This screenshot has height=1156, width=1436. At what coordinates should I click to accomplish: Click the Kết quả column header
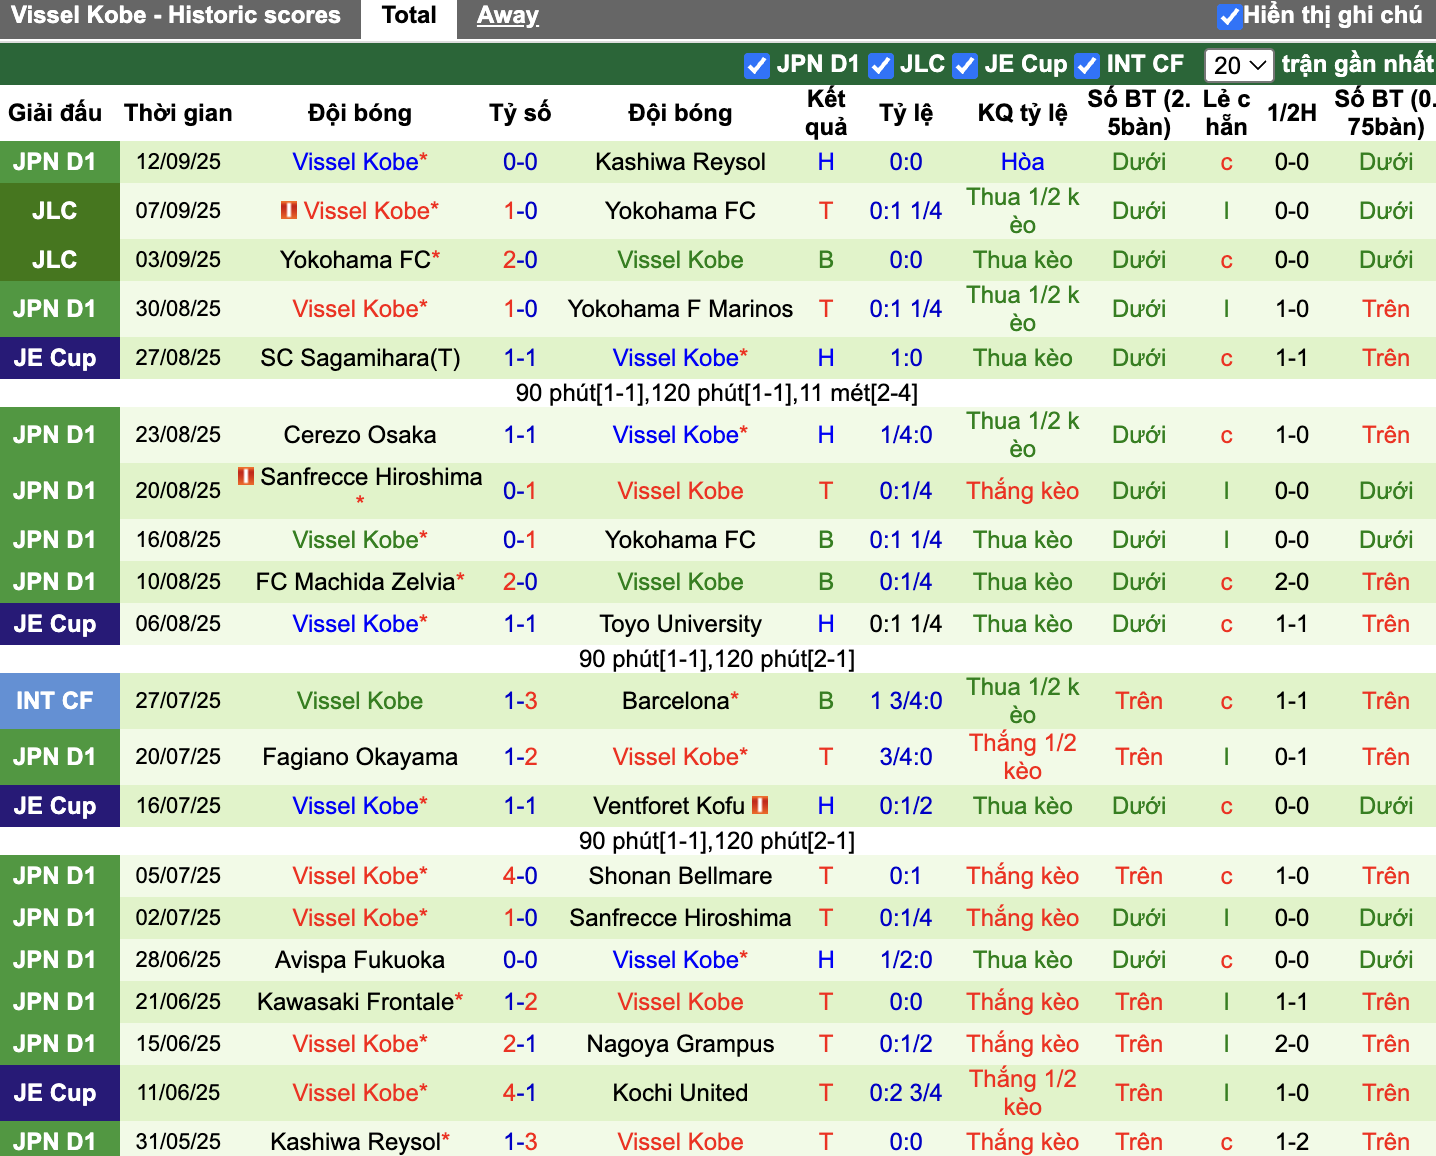pos(826,113)
